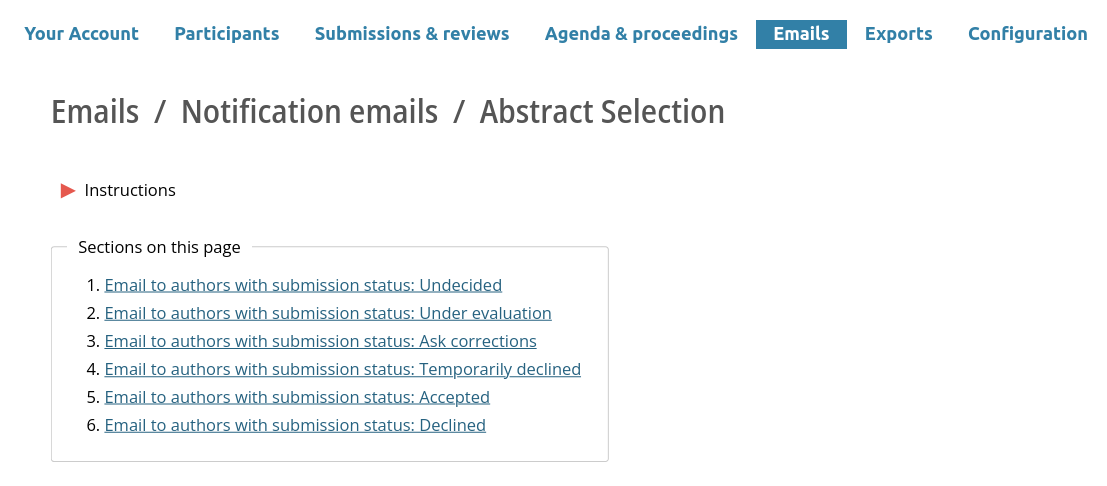Open the Ask corrections email link
The height and width of the screenshot is (486, 1107).
tap(320, 341)
